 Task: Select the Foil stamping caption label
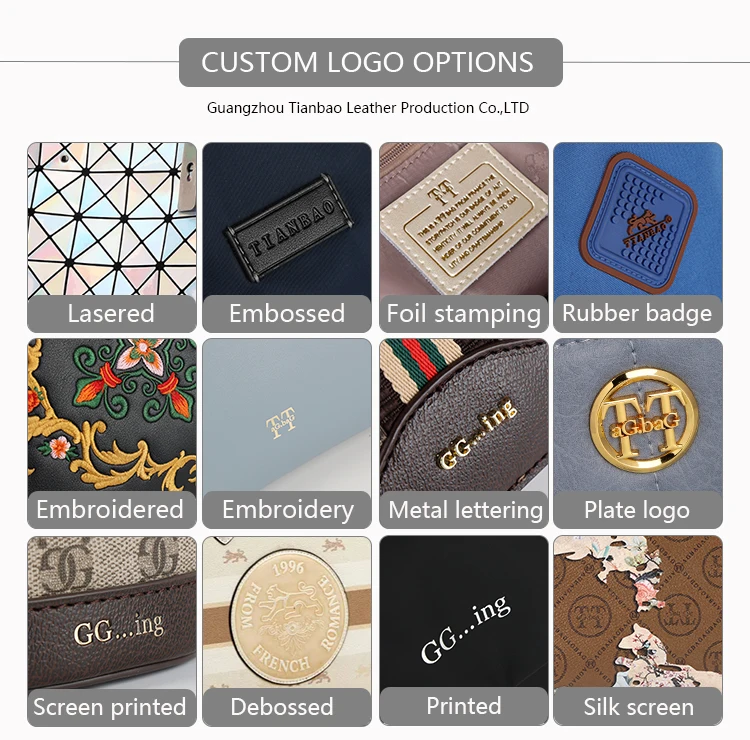pos(463,314)
